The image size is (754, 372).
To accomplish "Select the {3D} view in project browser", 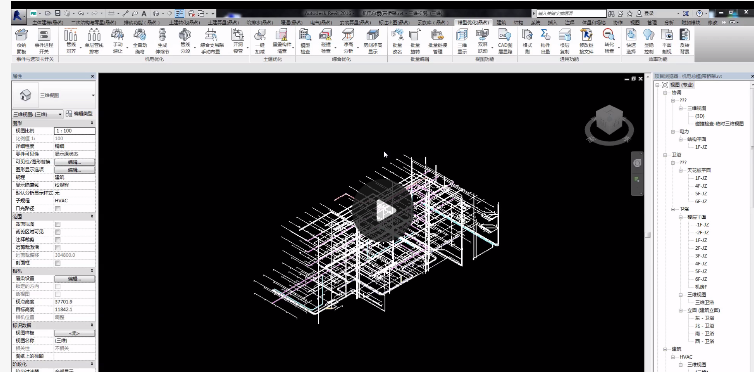I will pyautogui.click(x=700, y=116).
